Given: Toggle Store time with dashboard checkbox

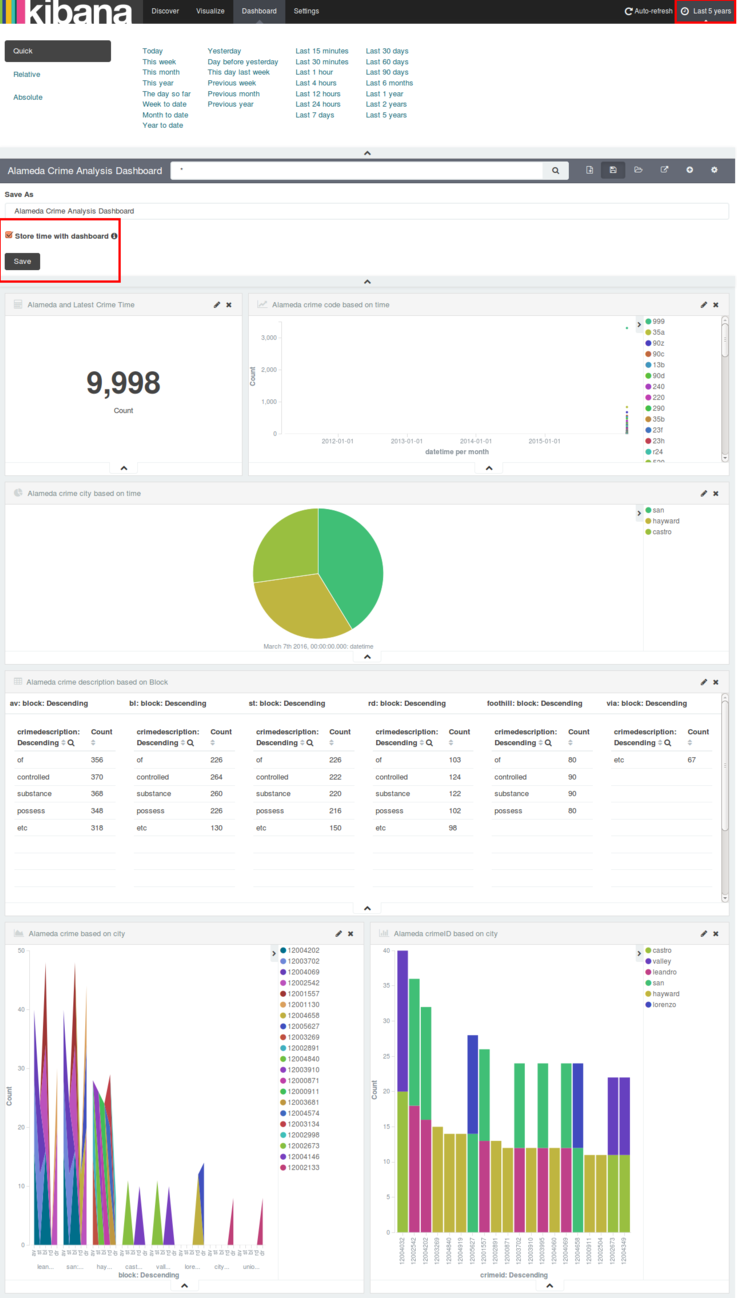Looking at the screenshot, I should pyautogui.click(x=9, y=236).
